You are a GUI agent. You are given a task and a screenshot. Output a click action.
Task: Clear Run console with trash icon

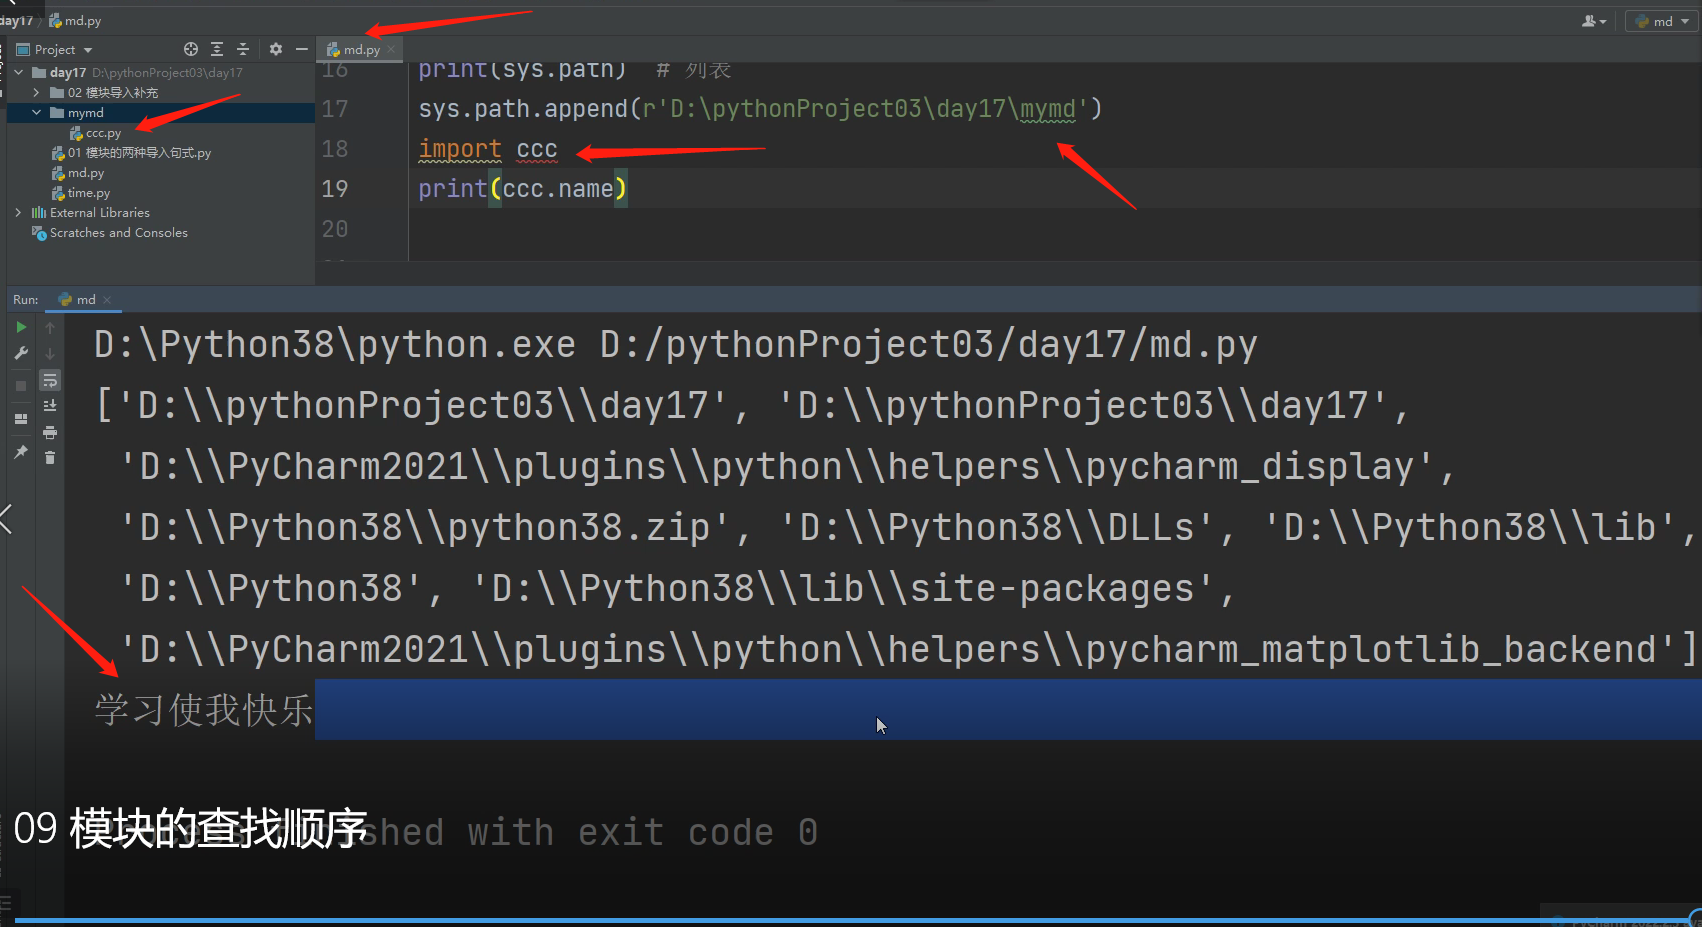(x=50, y=457)
